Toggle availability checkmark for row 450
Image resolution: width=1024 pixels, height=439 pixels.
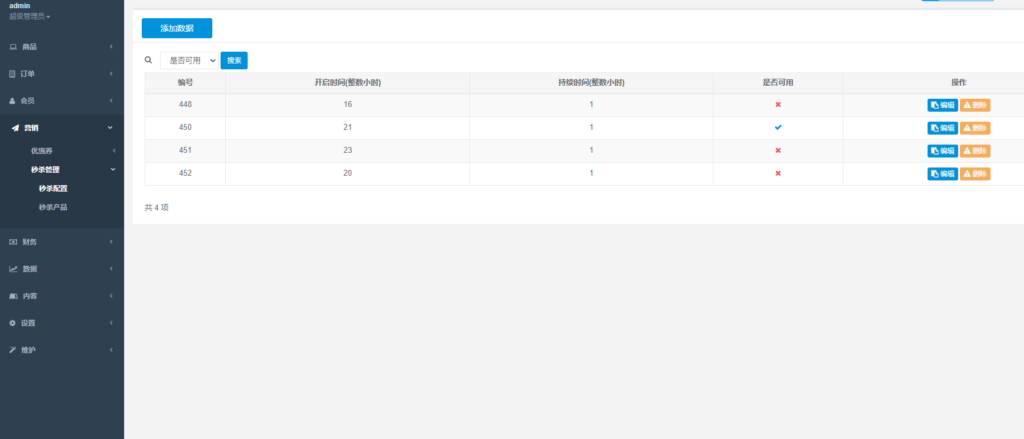[778, 128]
